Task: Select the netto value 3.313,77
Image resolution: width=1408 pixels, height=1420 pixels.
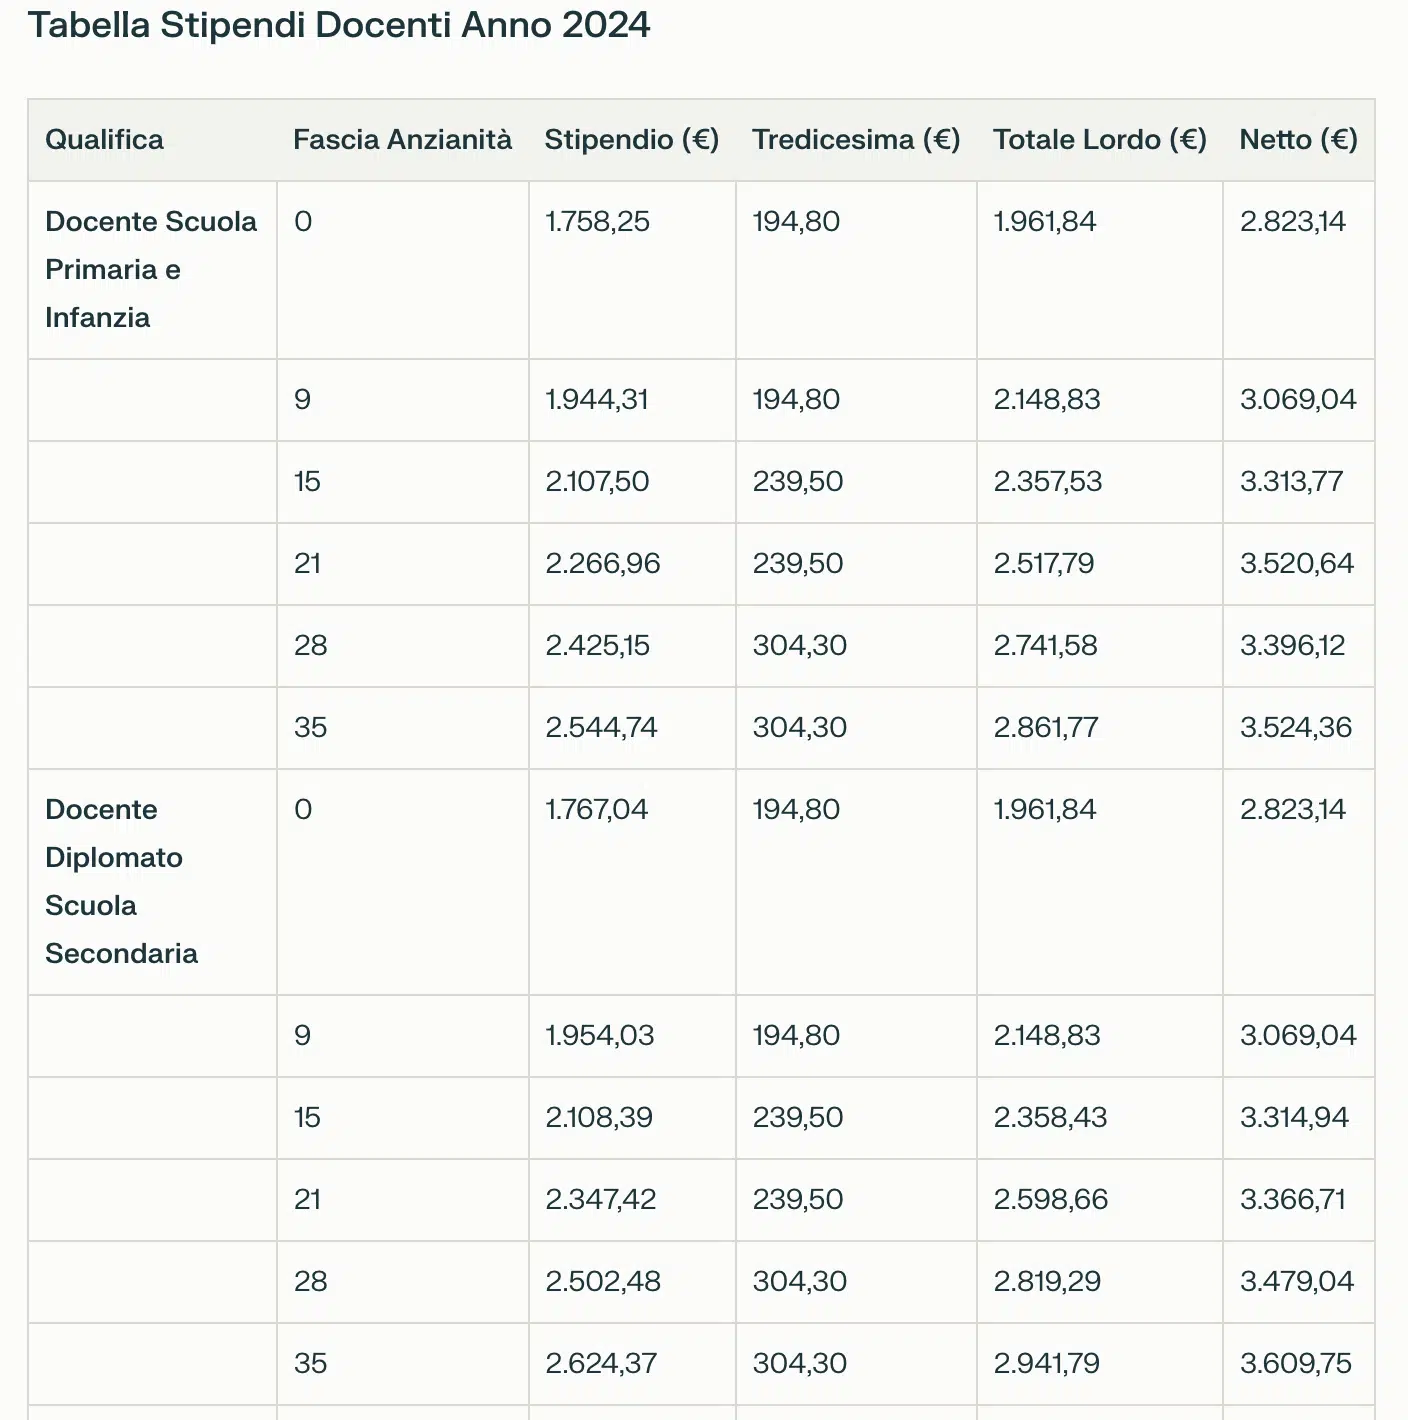Action: [1291, 481]
